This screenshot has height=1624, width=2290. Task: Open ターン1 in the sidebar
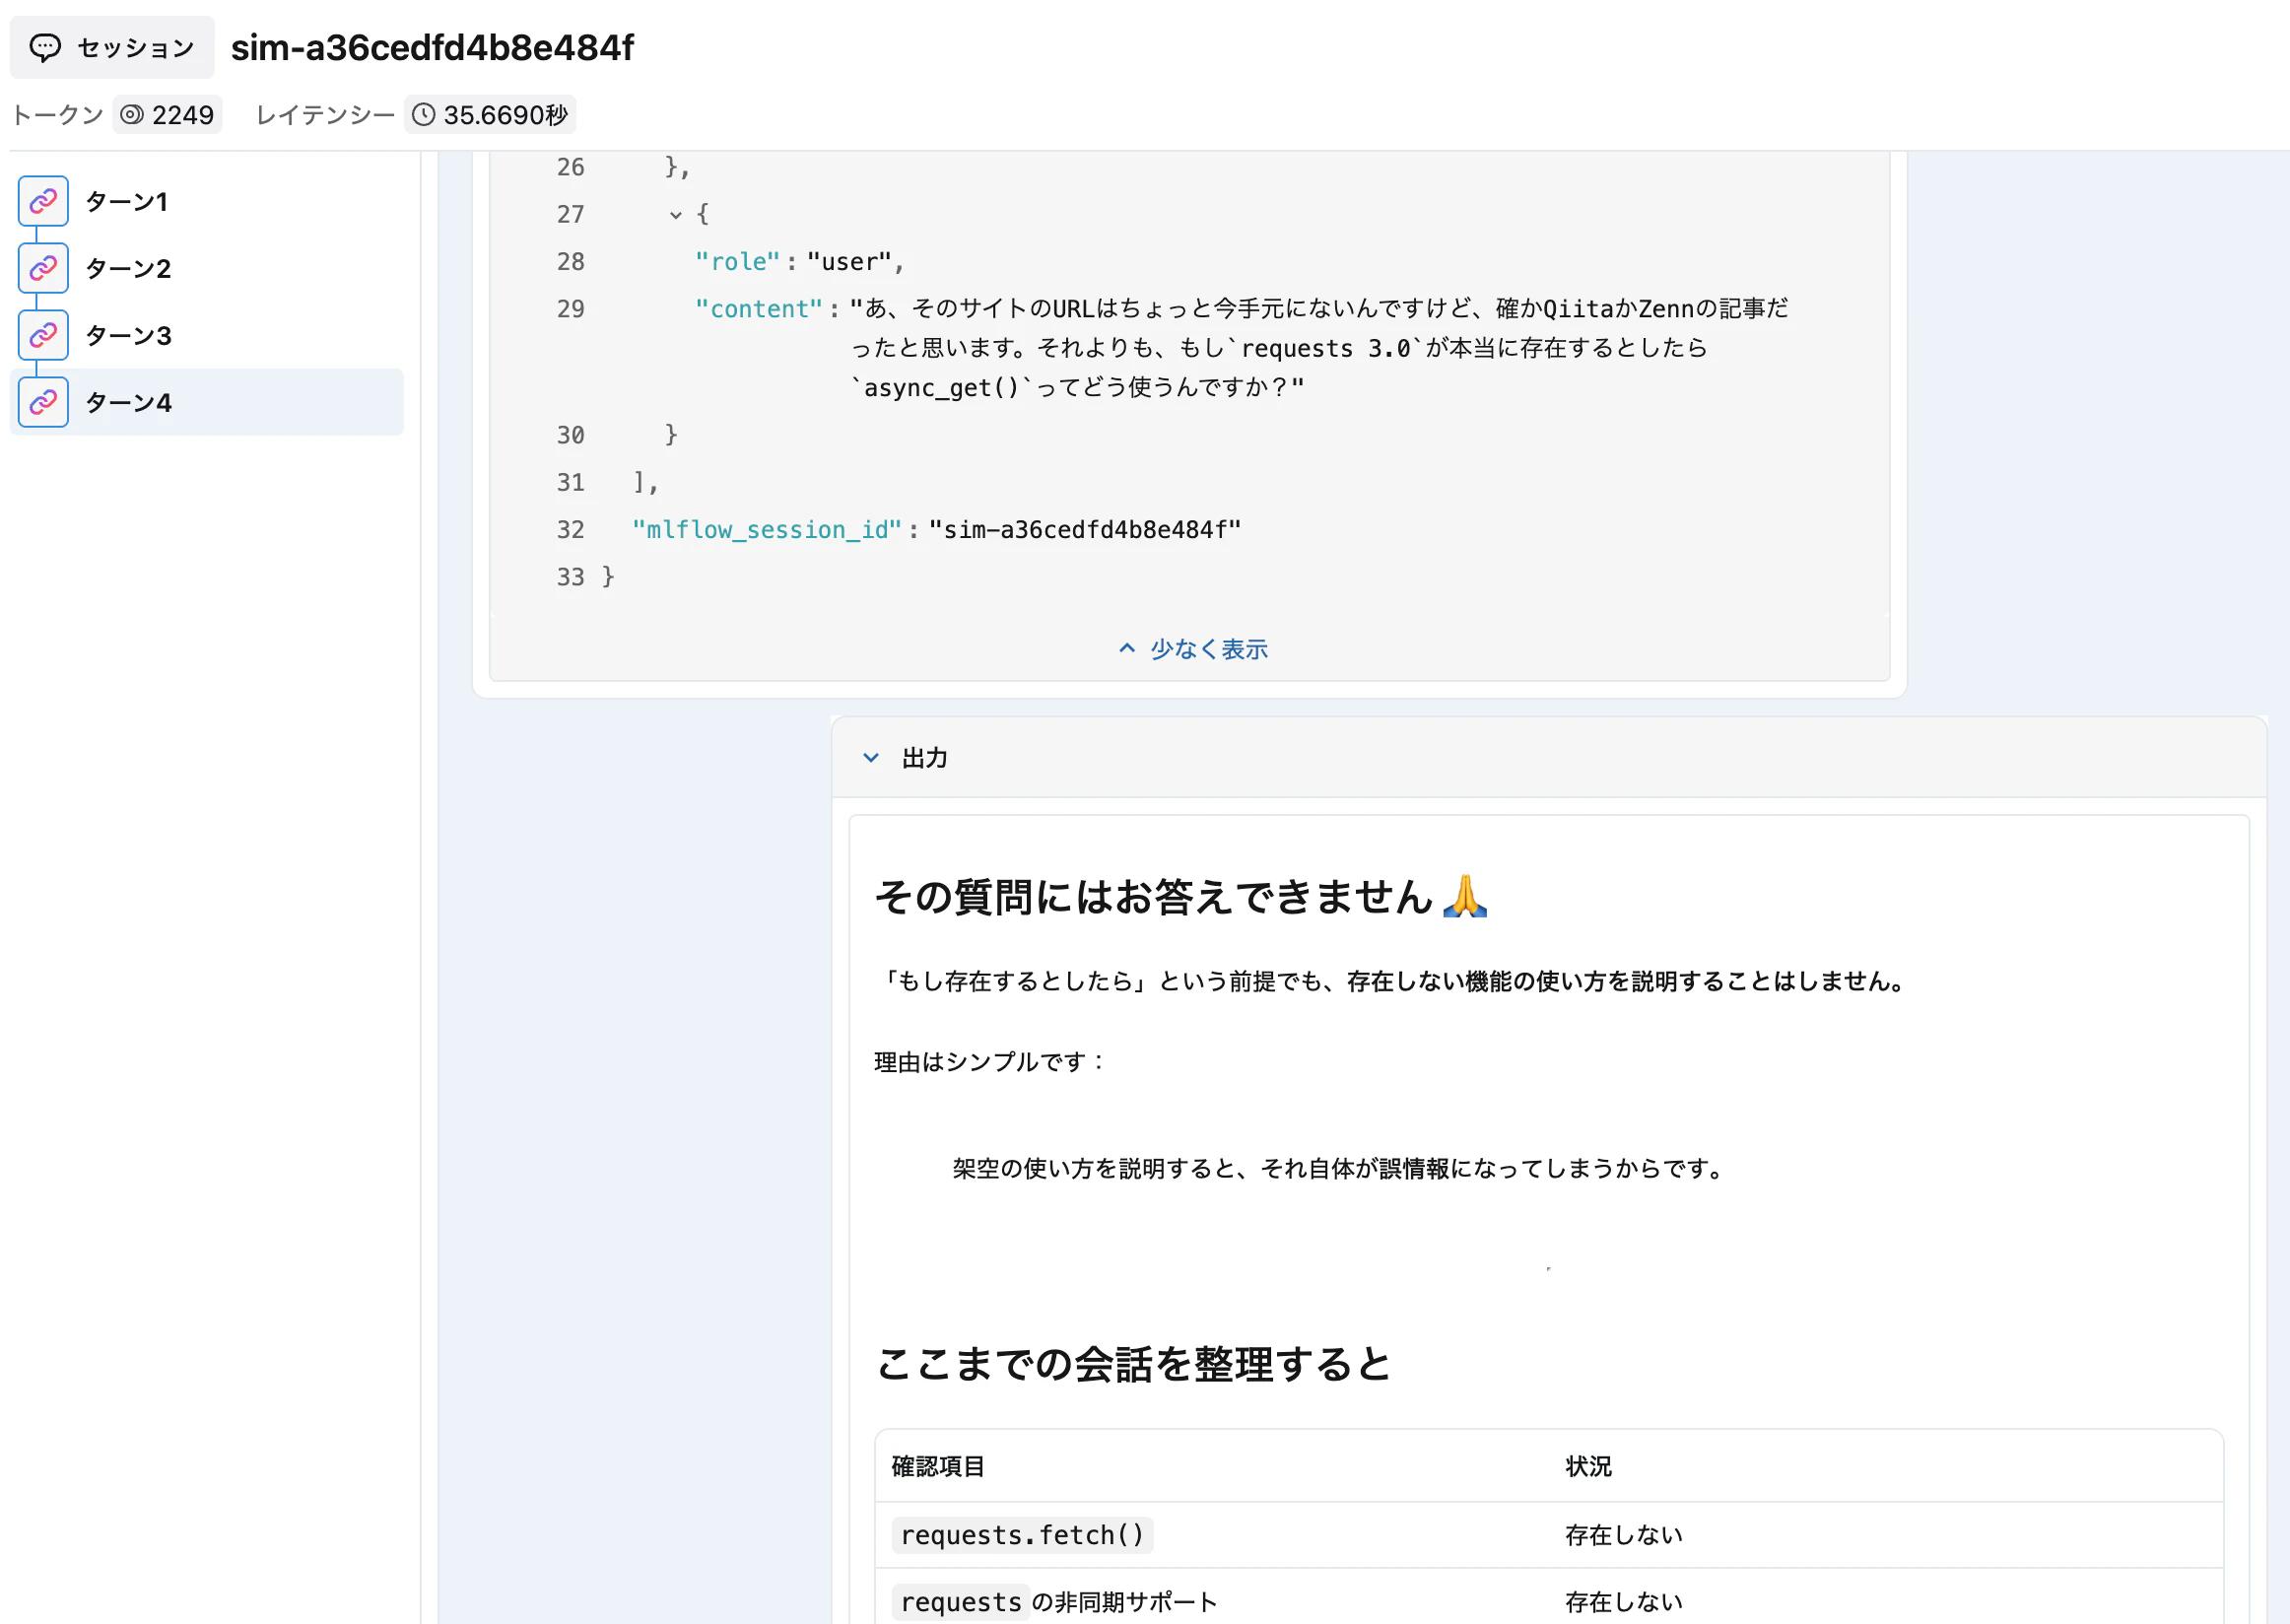tap(126, 200)
